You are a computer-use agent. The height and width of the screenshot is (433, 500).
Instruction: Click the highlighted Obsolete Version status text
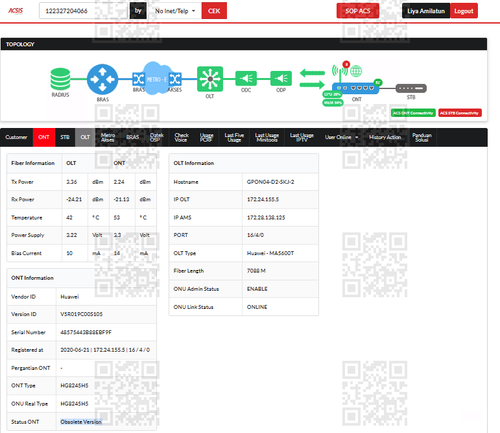point(81,422)
